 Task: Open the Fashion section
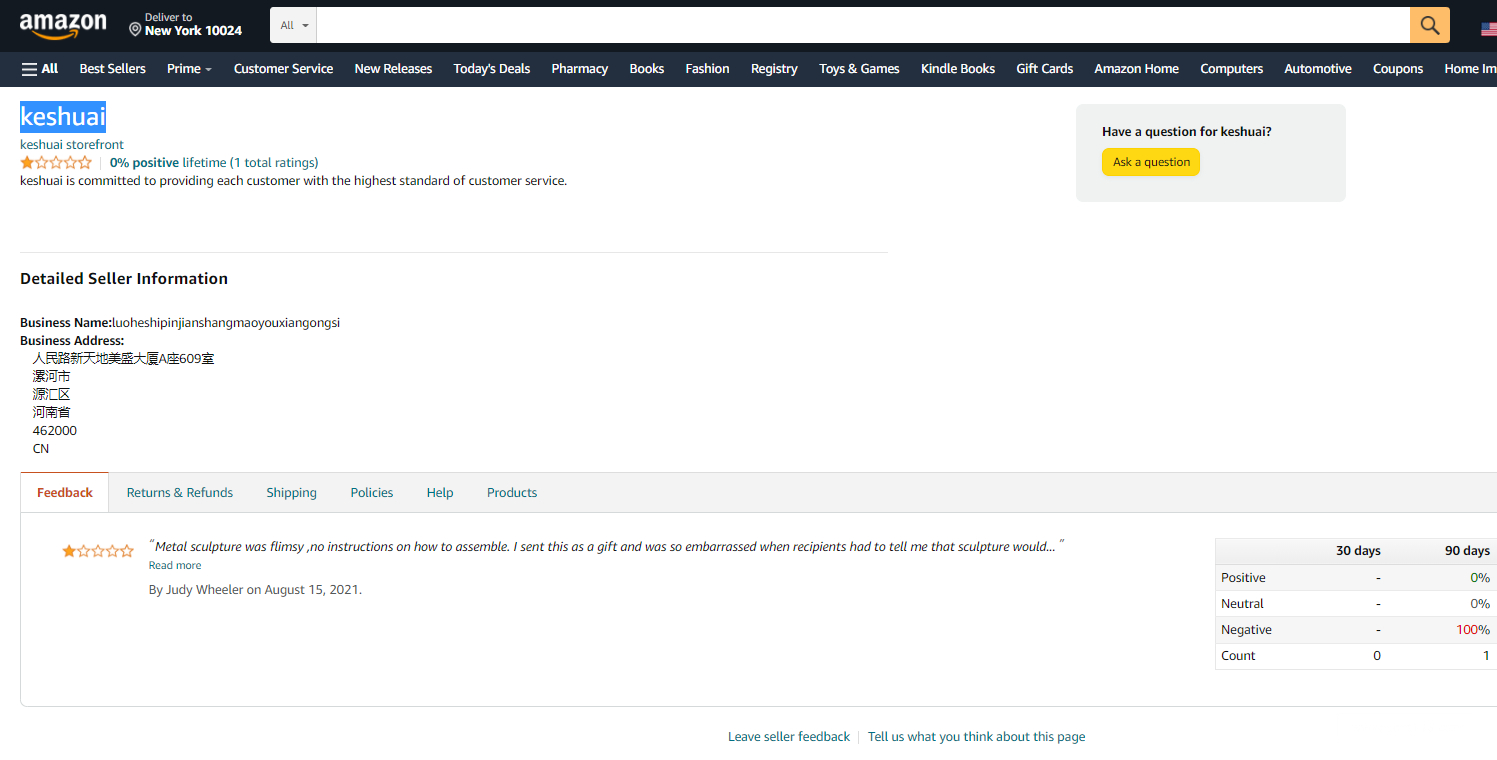point(707,69)
